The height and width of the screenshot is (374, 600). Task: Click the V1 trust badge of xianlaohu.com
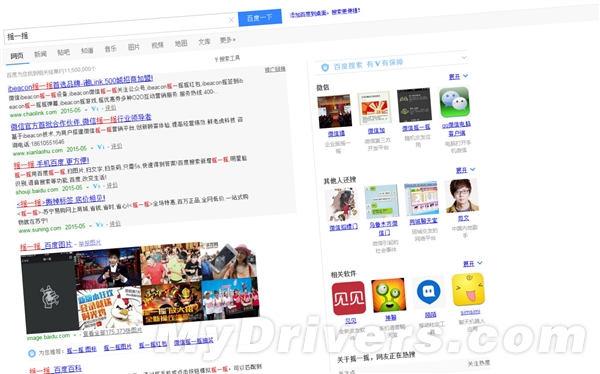click(101, 147)
